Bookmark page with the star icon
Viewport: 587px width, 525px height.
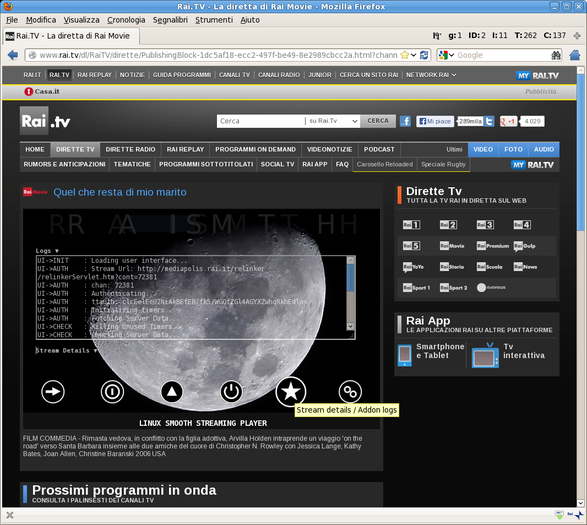coord(405,55)
